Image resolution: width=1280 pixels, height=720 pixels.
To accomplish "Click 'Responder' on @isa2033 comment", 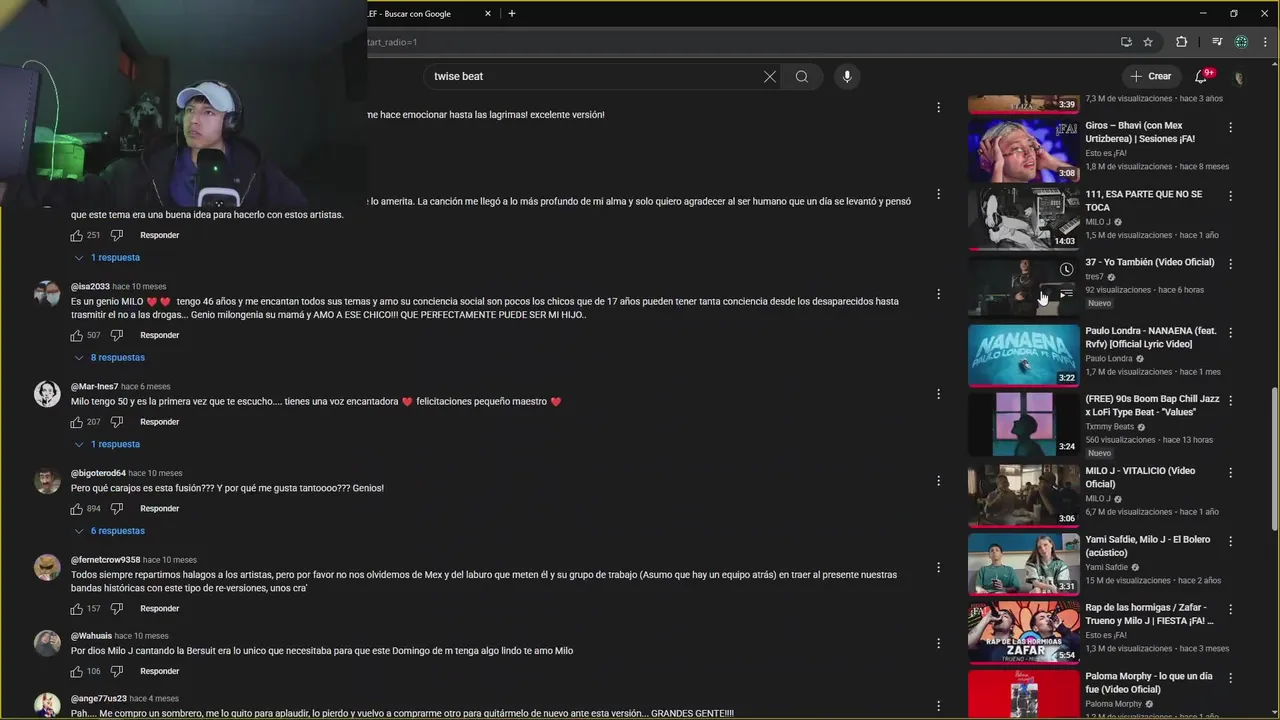I will point(159,335).
